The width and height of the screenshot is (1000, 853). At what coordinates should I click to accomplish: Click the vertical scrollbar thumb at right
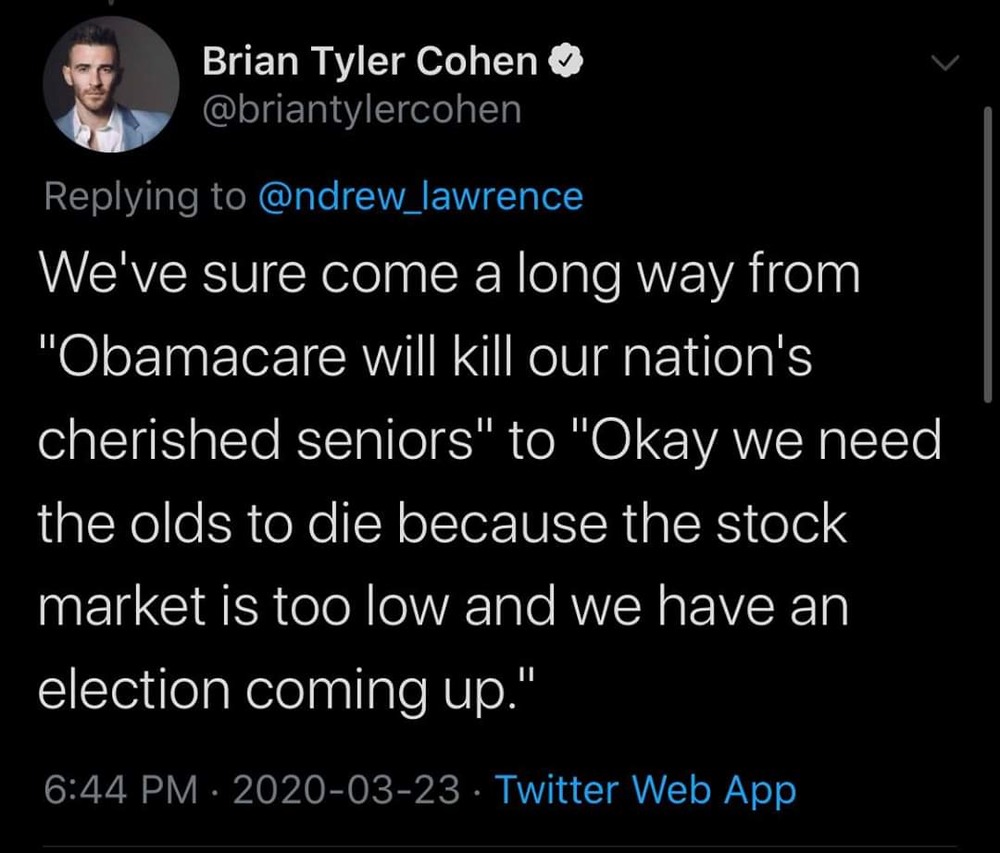click(987, 250)
